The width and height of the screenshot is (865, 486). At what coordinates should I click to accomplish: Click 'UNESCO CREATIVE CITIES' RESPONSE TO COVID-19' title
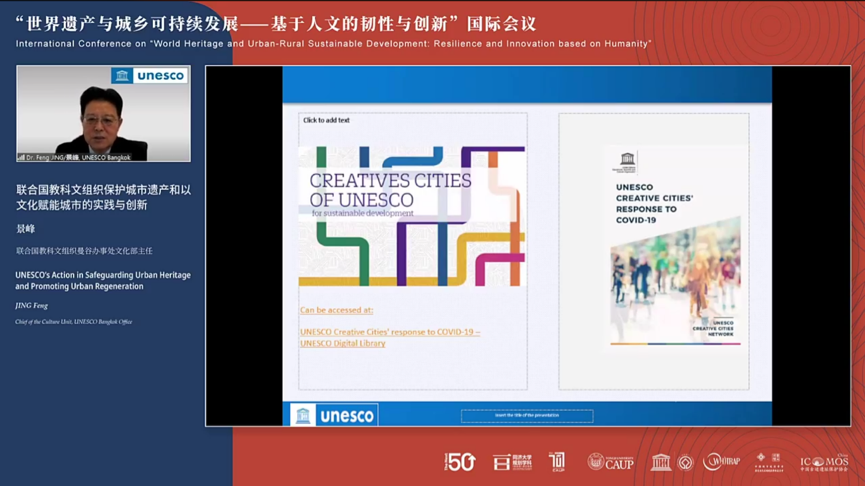pyautogui.click(x=654, y=204)
